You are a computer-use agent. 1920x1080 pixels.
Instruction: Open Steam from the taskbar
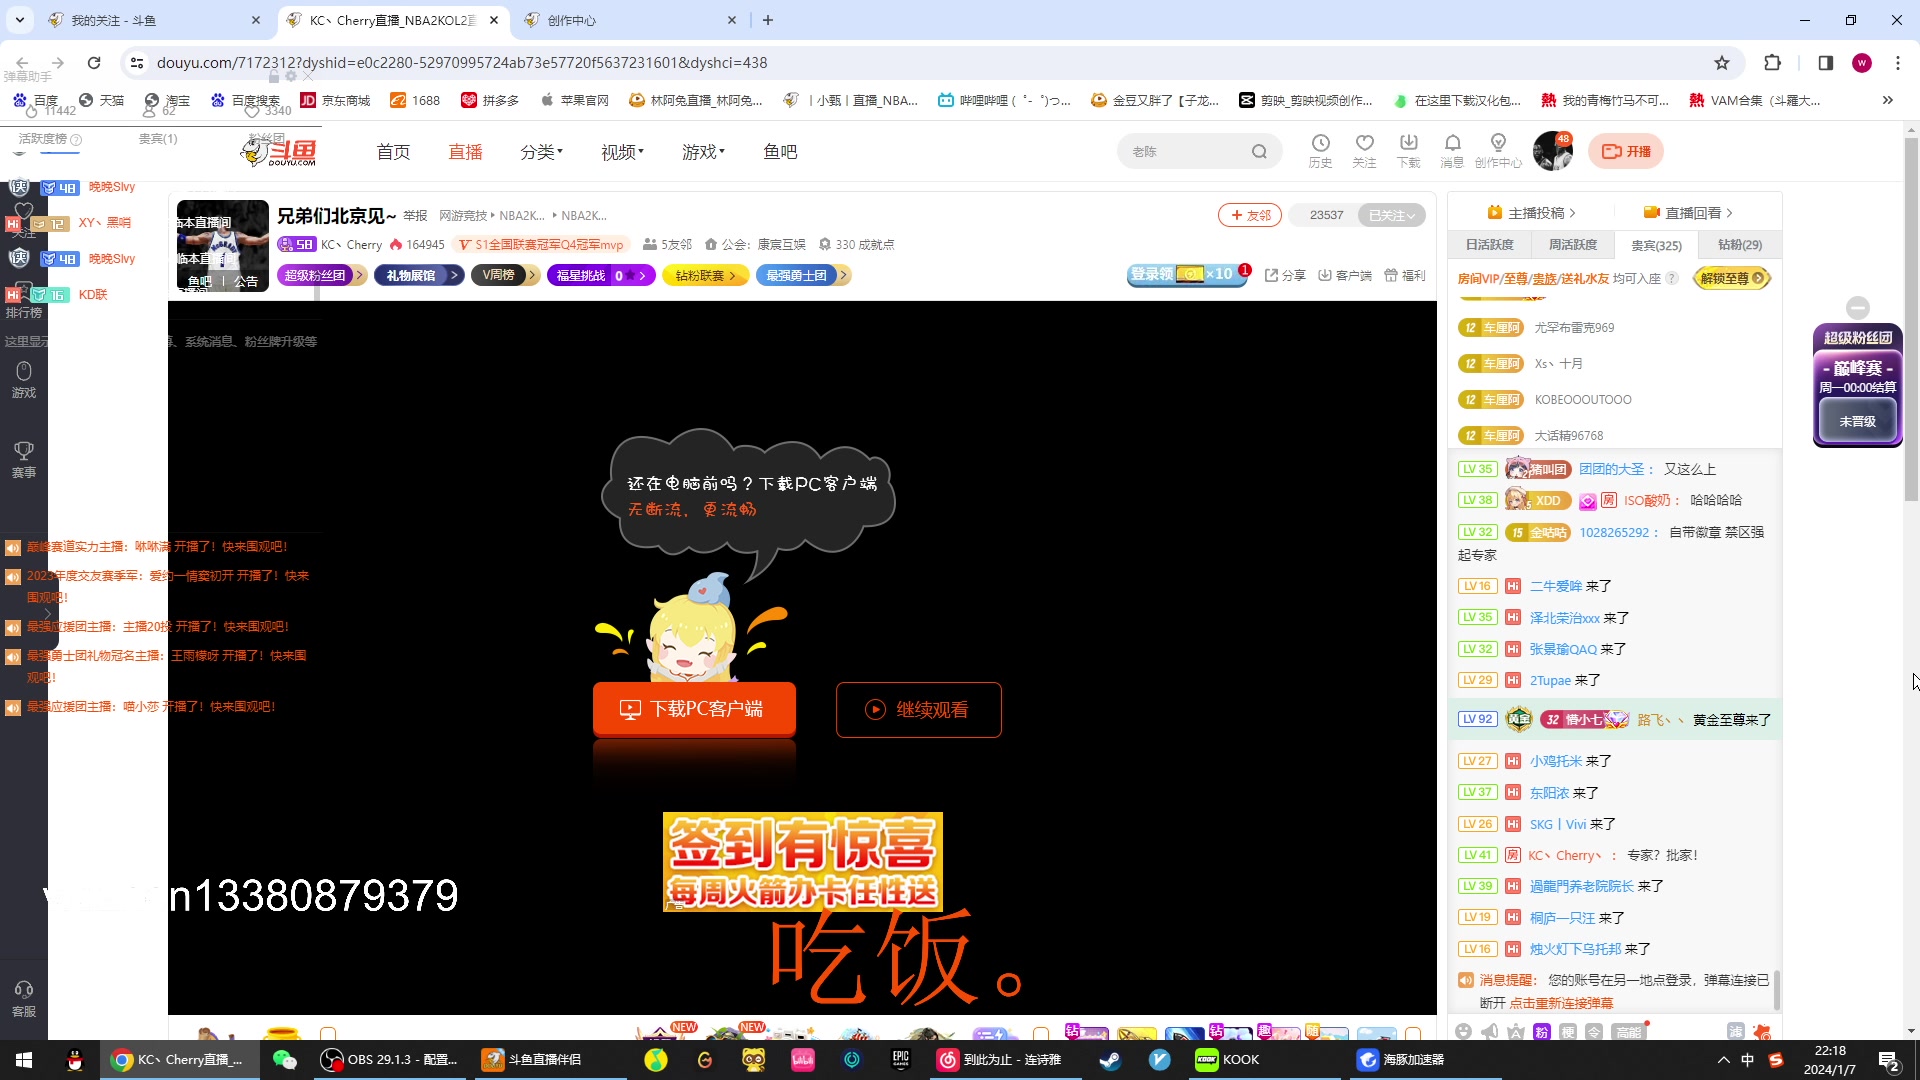click(1110, 1060)
